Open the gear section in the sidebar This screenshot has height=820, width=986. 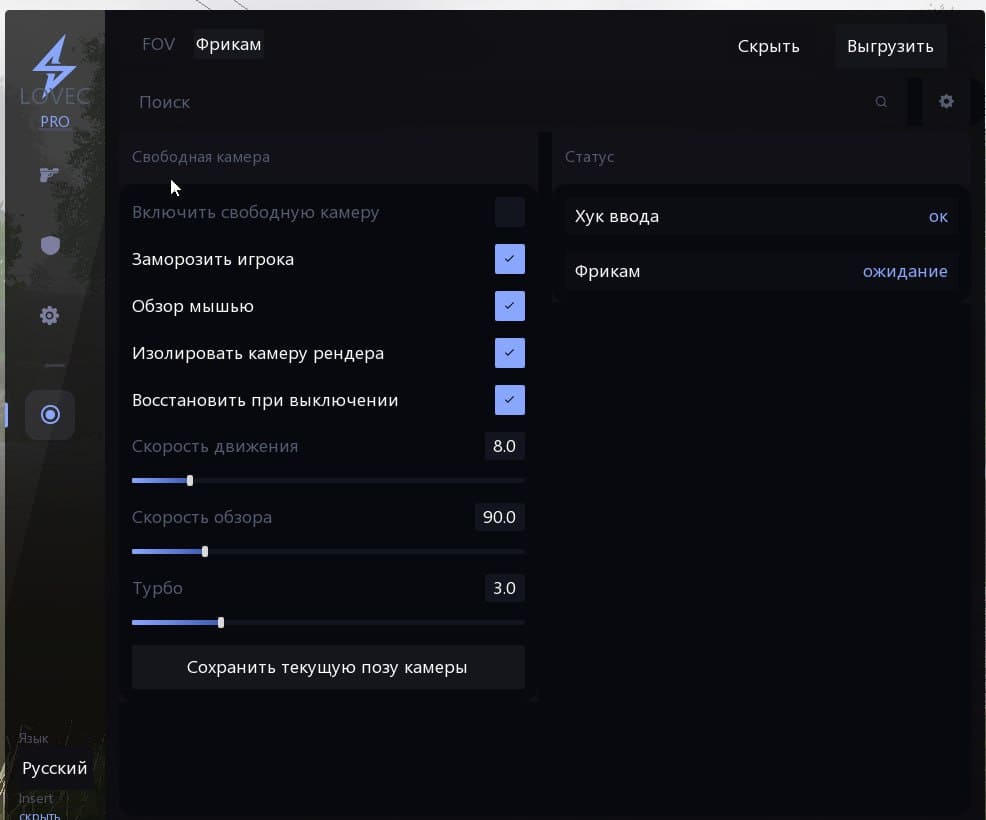(49, 316)
